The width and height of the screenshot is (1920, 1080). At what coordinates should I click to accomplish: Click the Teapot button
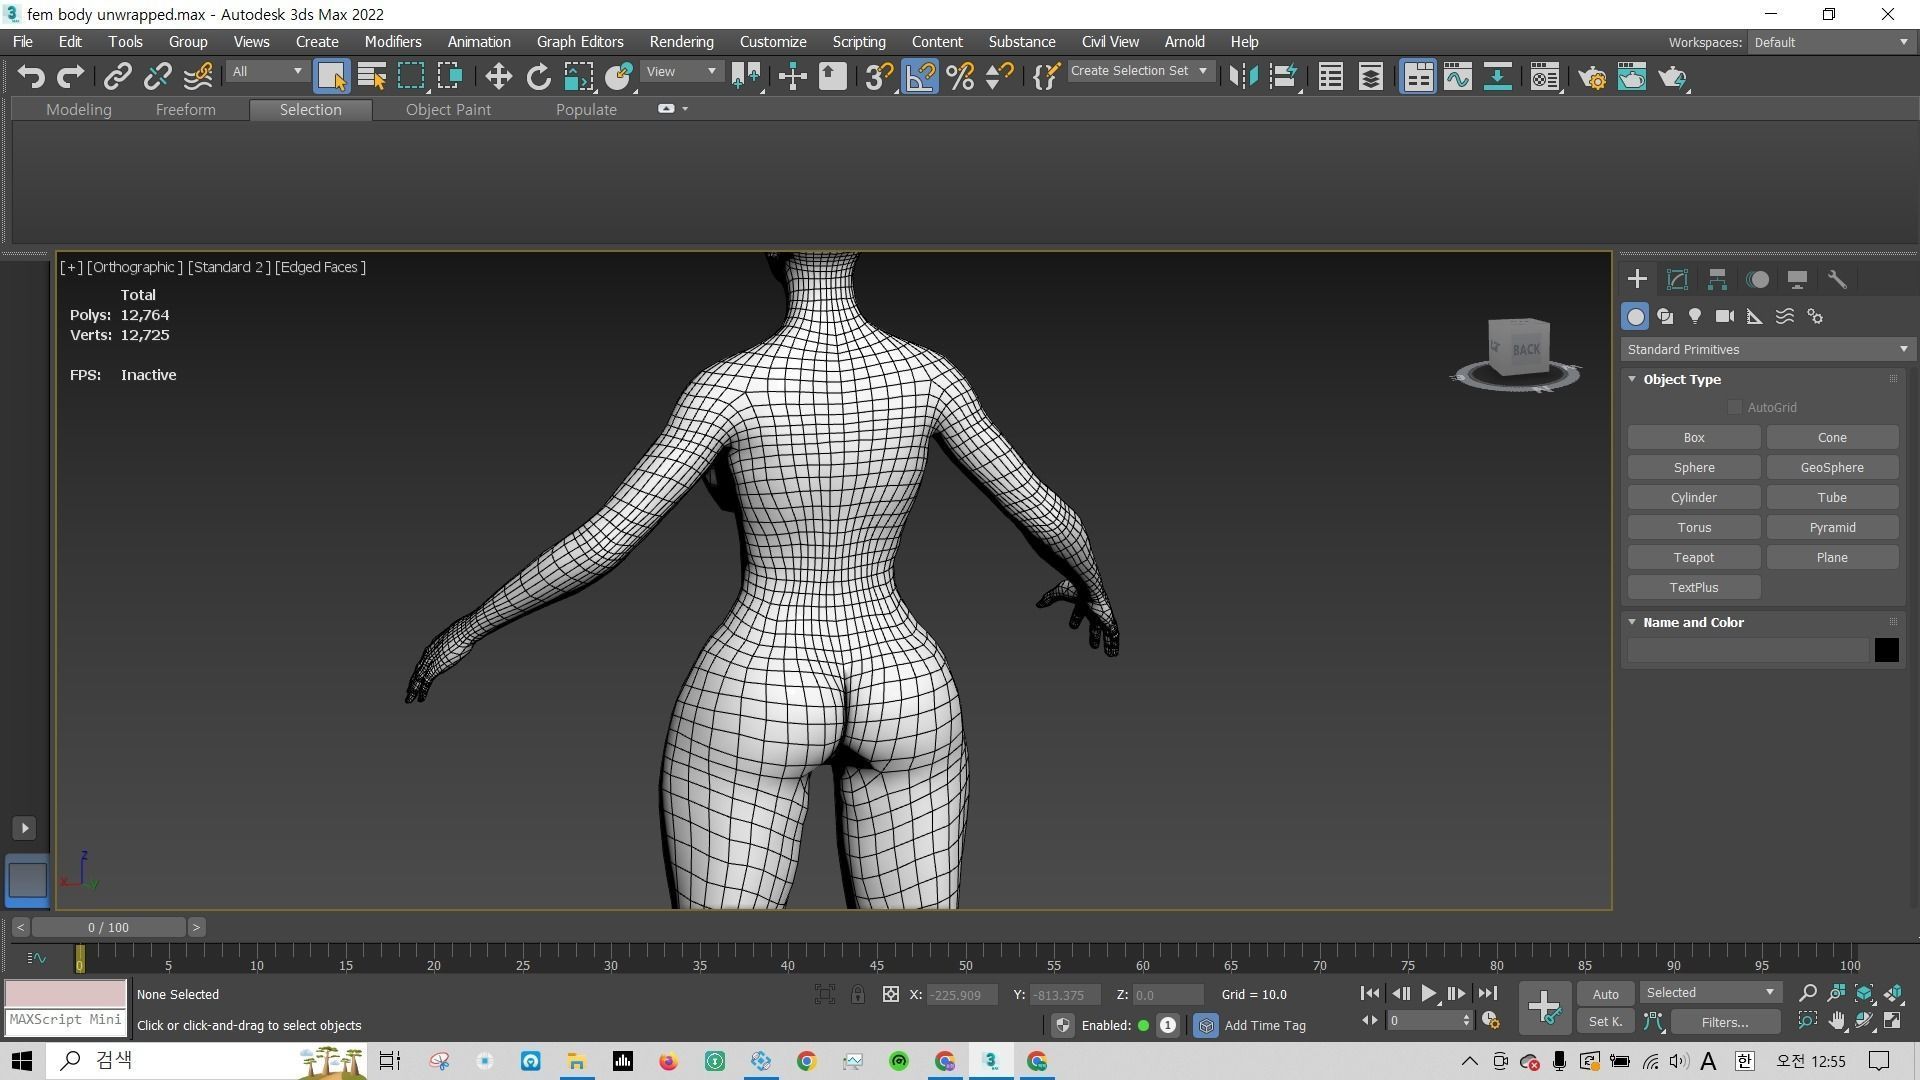click(x=1694, y=557)
